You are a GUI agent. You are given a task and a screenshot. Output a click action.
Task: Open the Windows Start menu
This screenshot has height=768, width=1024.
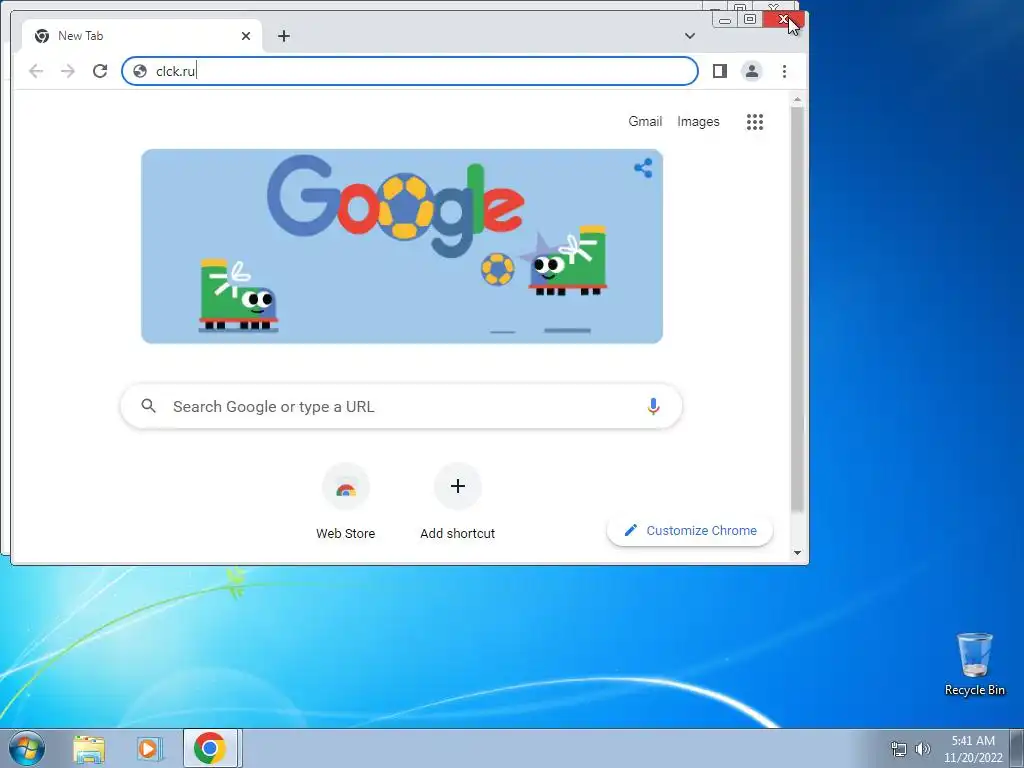27,748
